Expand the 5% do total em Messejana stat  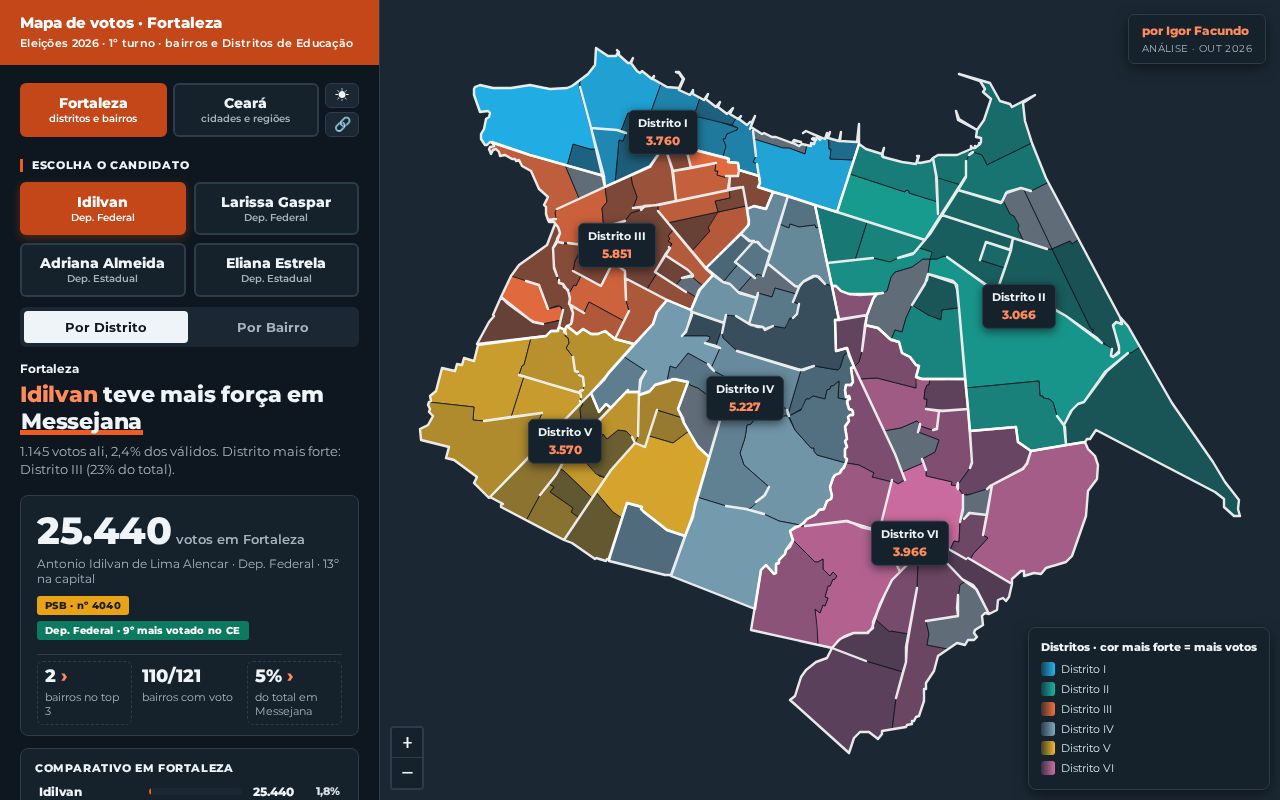click(x=294, y=692)
